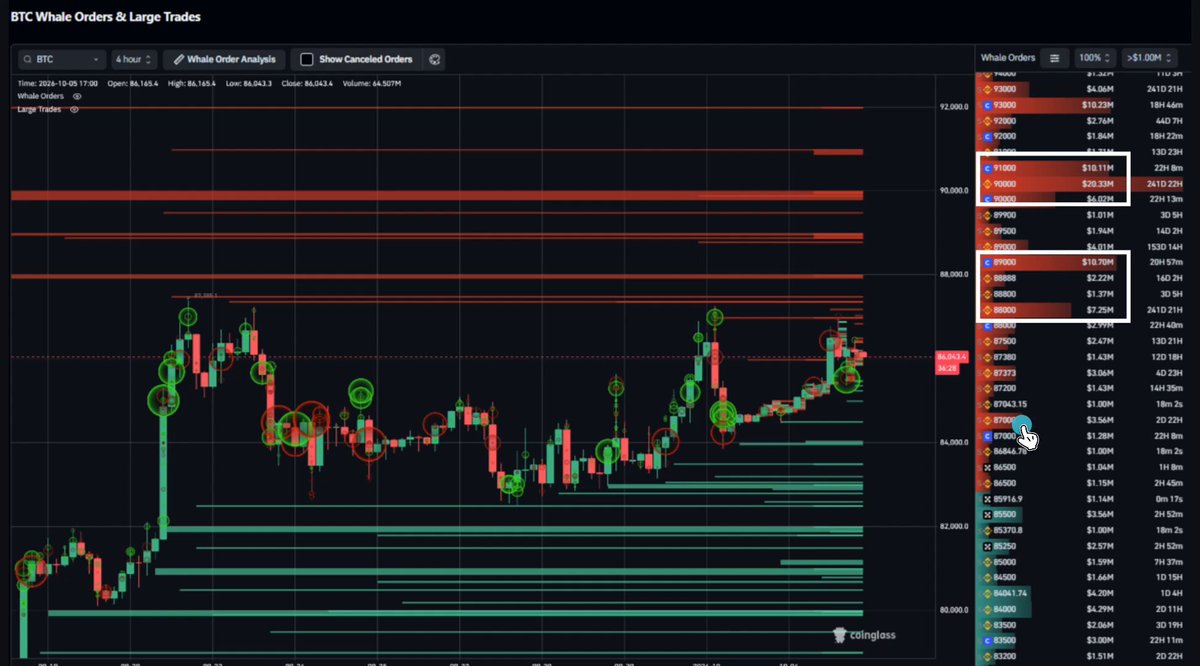Image resolution: width=1200 pixels, height=666 pixels.
Task: Click the exchange icon on the 83500 $3.00M row
Action: click(x=987, y=640)
